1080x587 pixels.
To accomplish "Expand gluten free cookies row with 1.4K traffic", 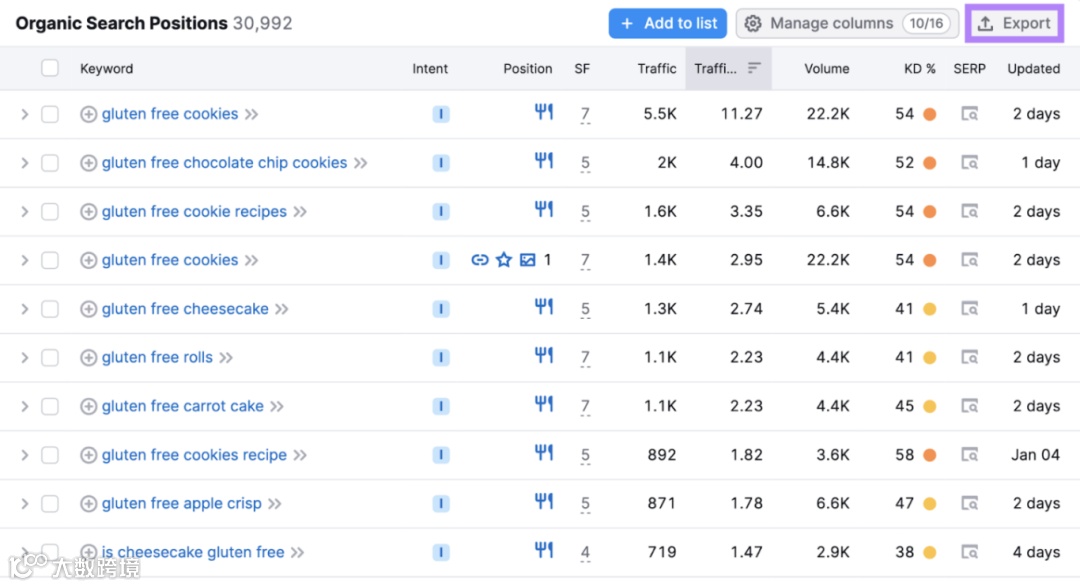I will 25,260.
